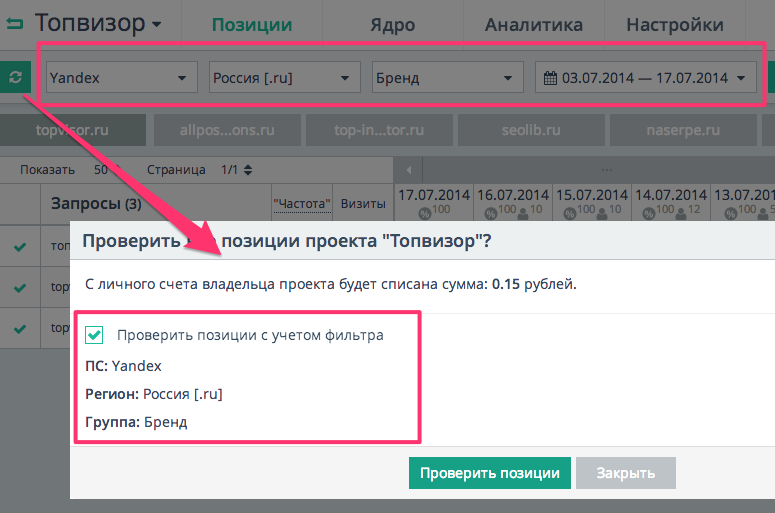775x513 pixels.
Task: Toggle the second query row checkmark
Action: 20,287
